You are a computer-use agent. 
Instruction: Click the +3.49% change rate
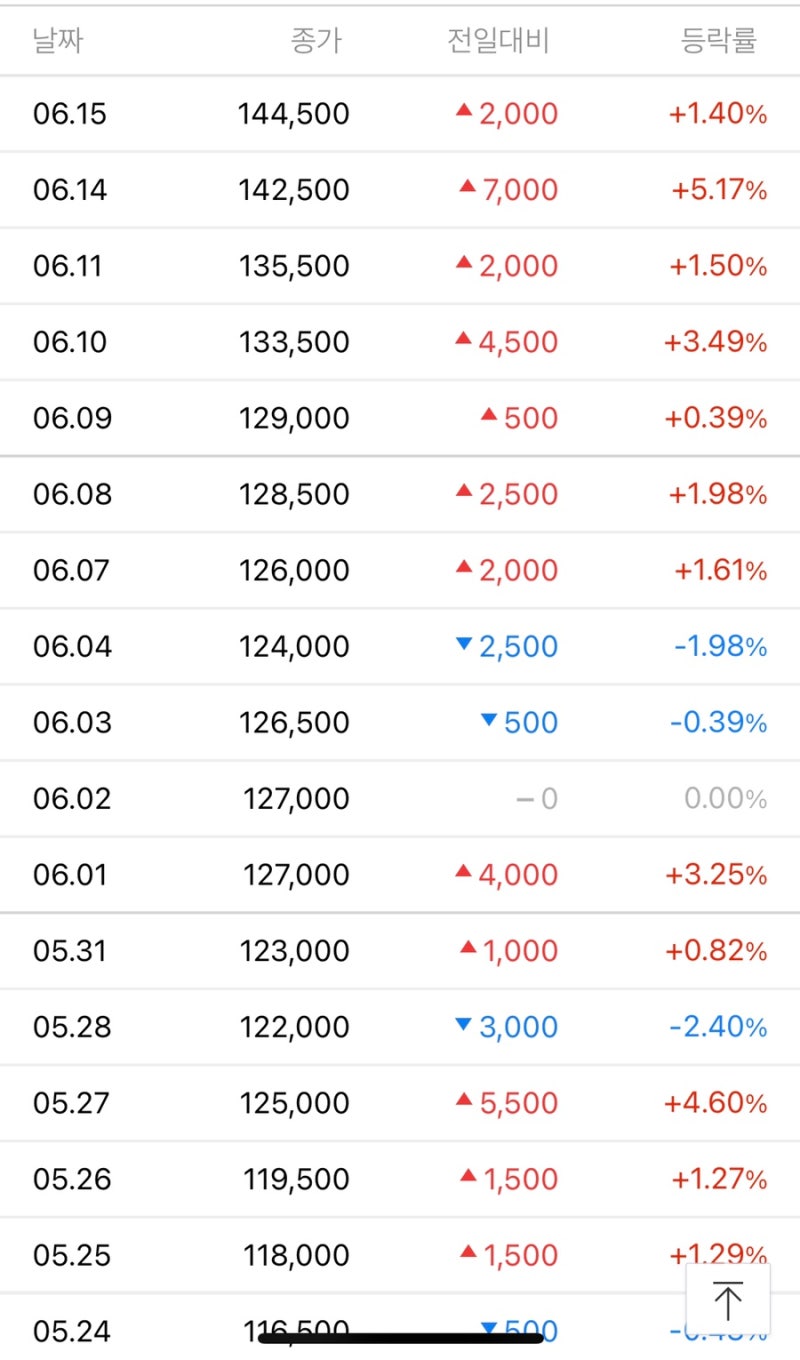click(716, 342)
